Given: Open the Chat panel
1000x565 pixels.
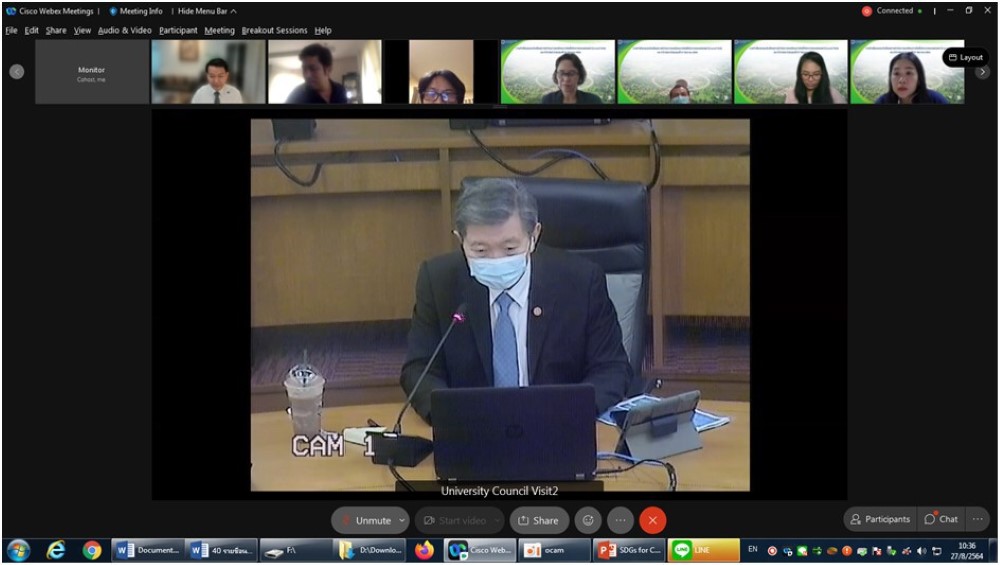Looking at the screenshot, I should [941, 519].
